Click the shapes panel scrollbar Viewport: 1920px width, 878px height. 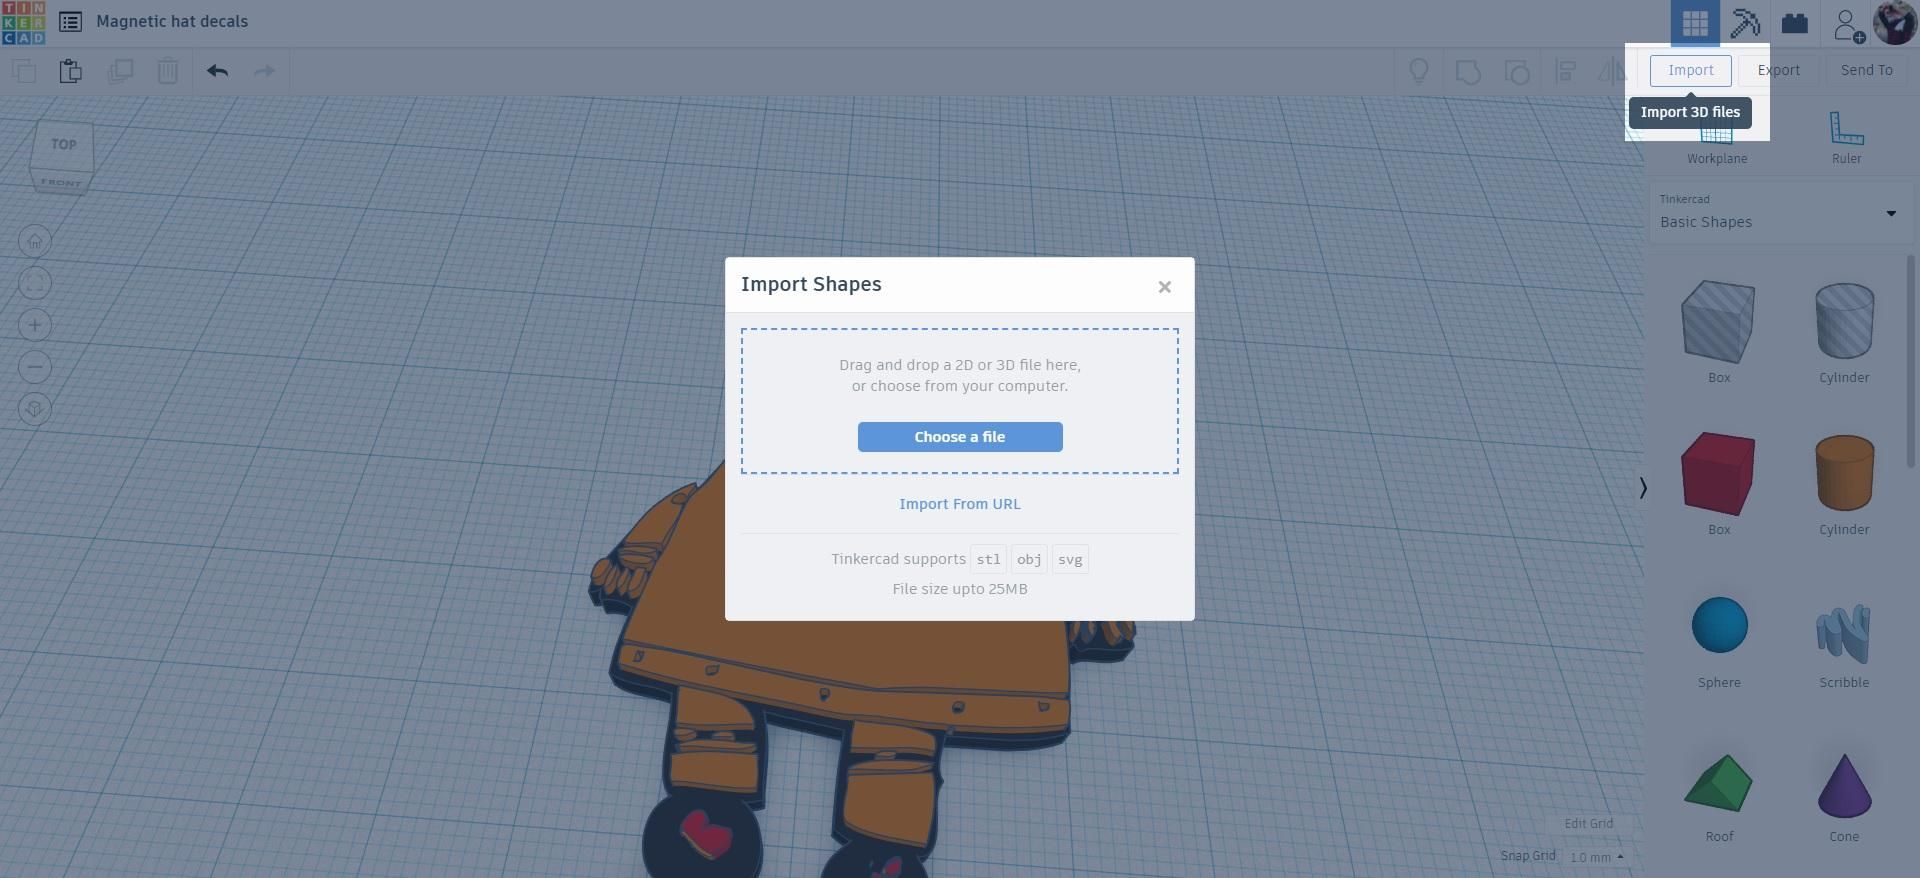(1911, 360)
